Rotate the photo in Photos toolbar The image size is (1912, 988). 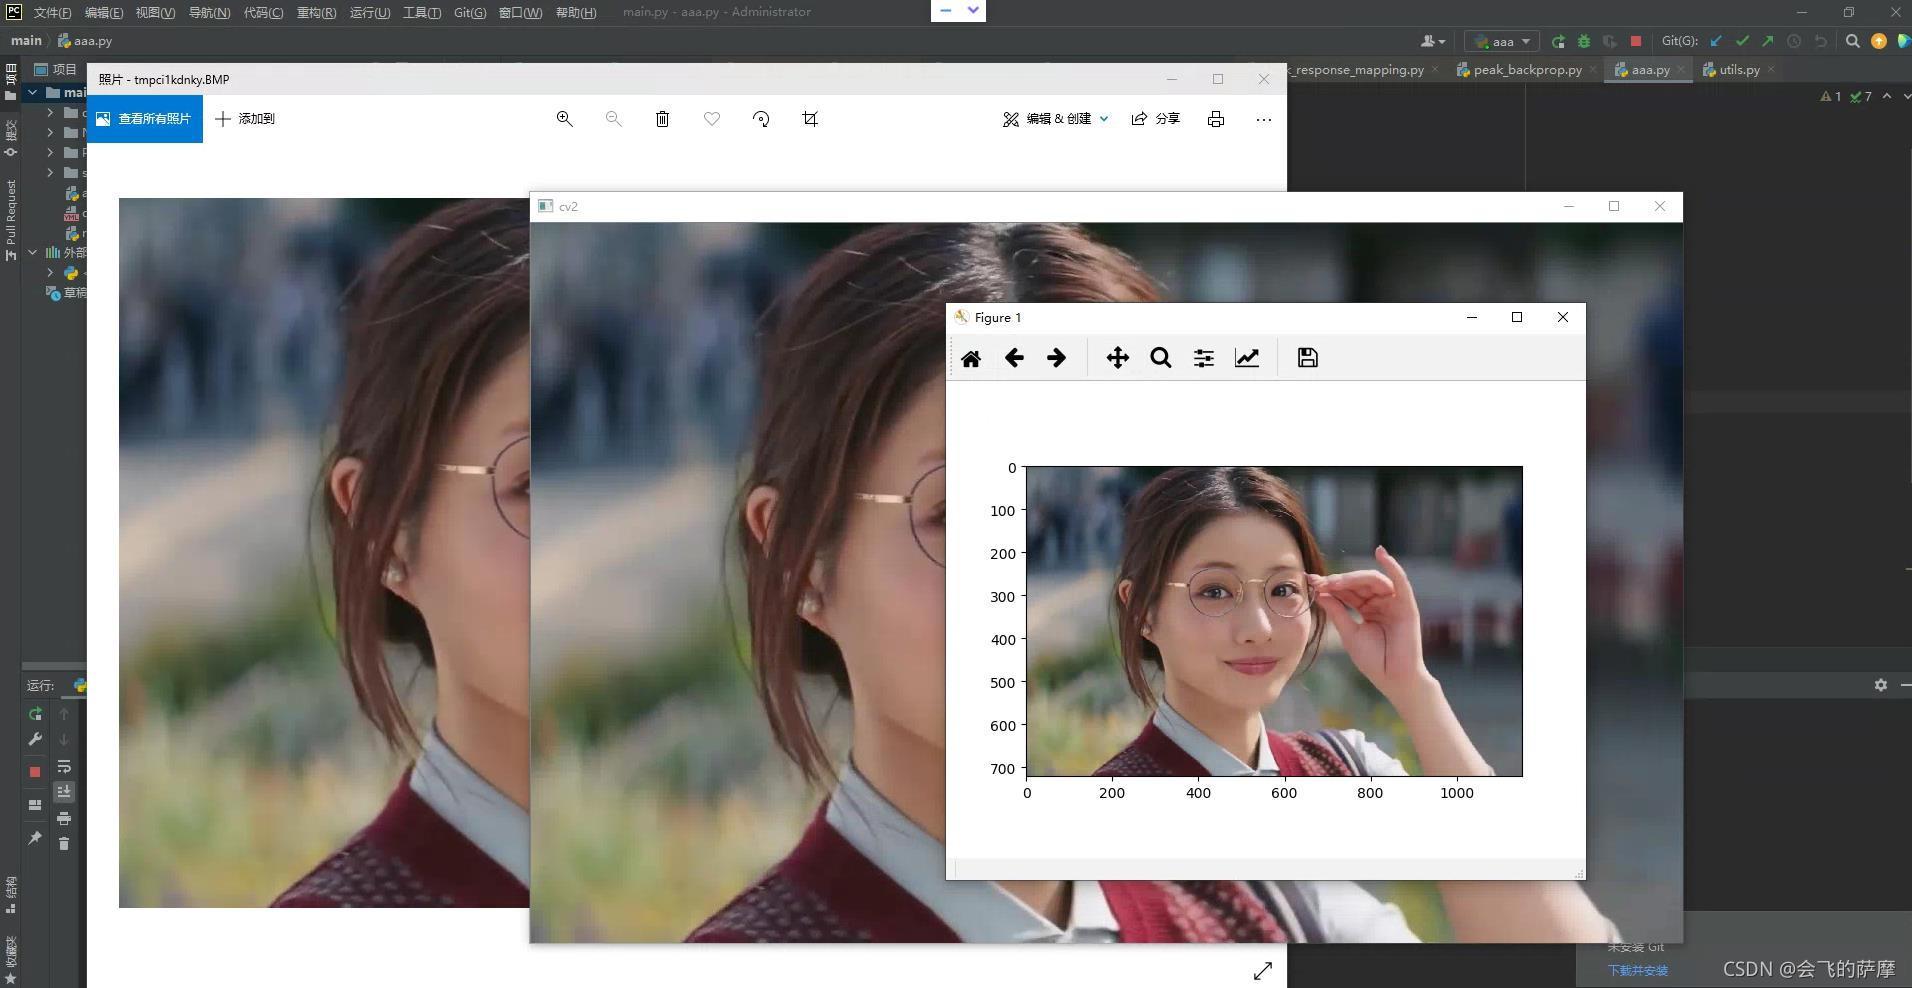point(761,119)
